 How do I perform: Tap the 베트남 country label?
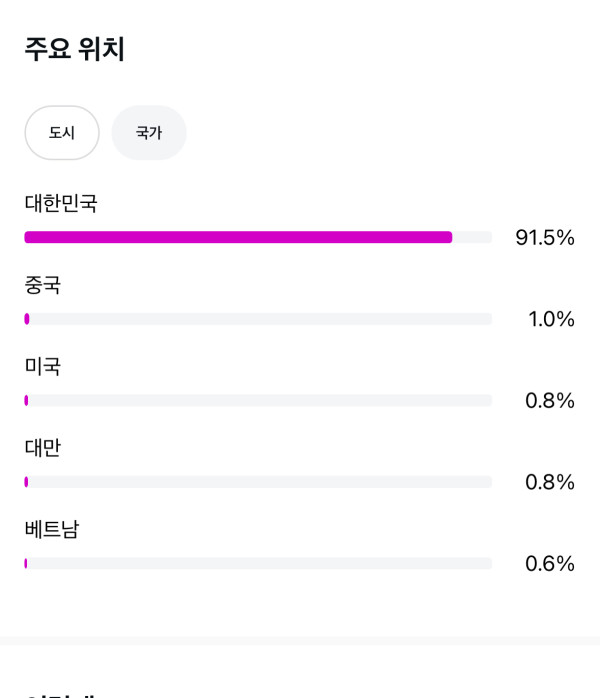[x=52, y=530]
